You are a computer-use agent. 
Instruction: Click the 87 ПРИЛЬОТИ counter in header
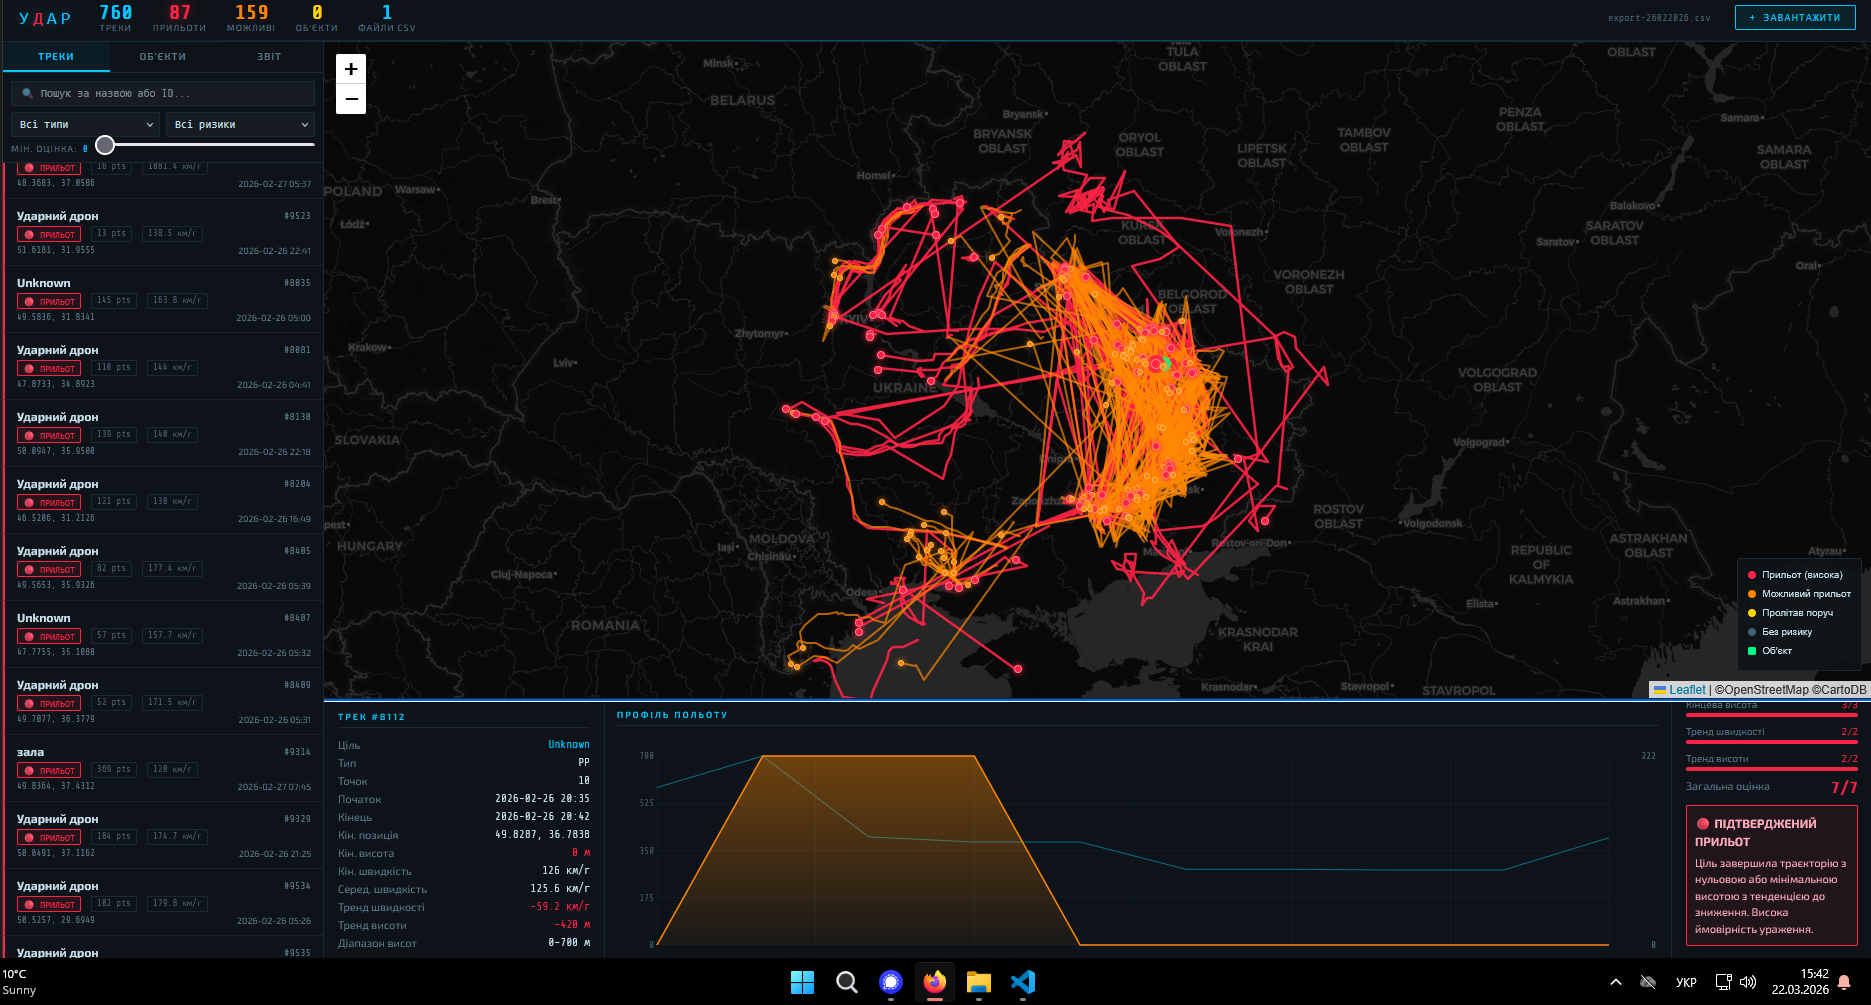180,18
